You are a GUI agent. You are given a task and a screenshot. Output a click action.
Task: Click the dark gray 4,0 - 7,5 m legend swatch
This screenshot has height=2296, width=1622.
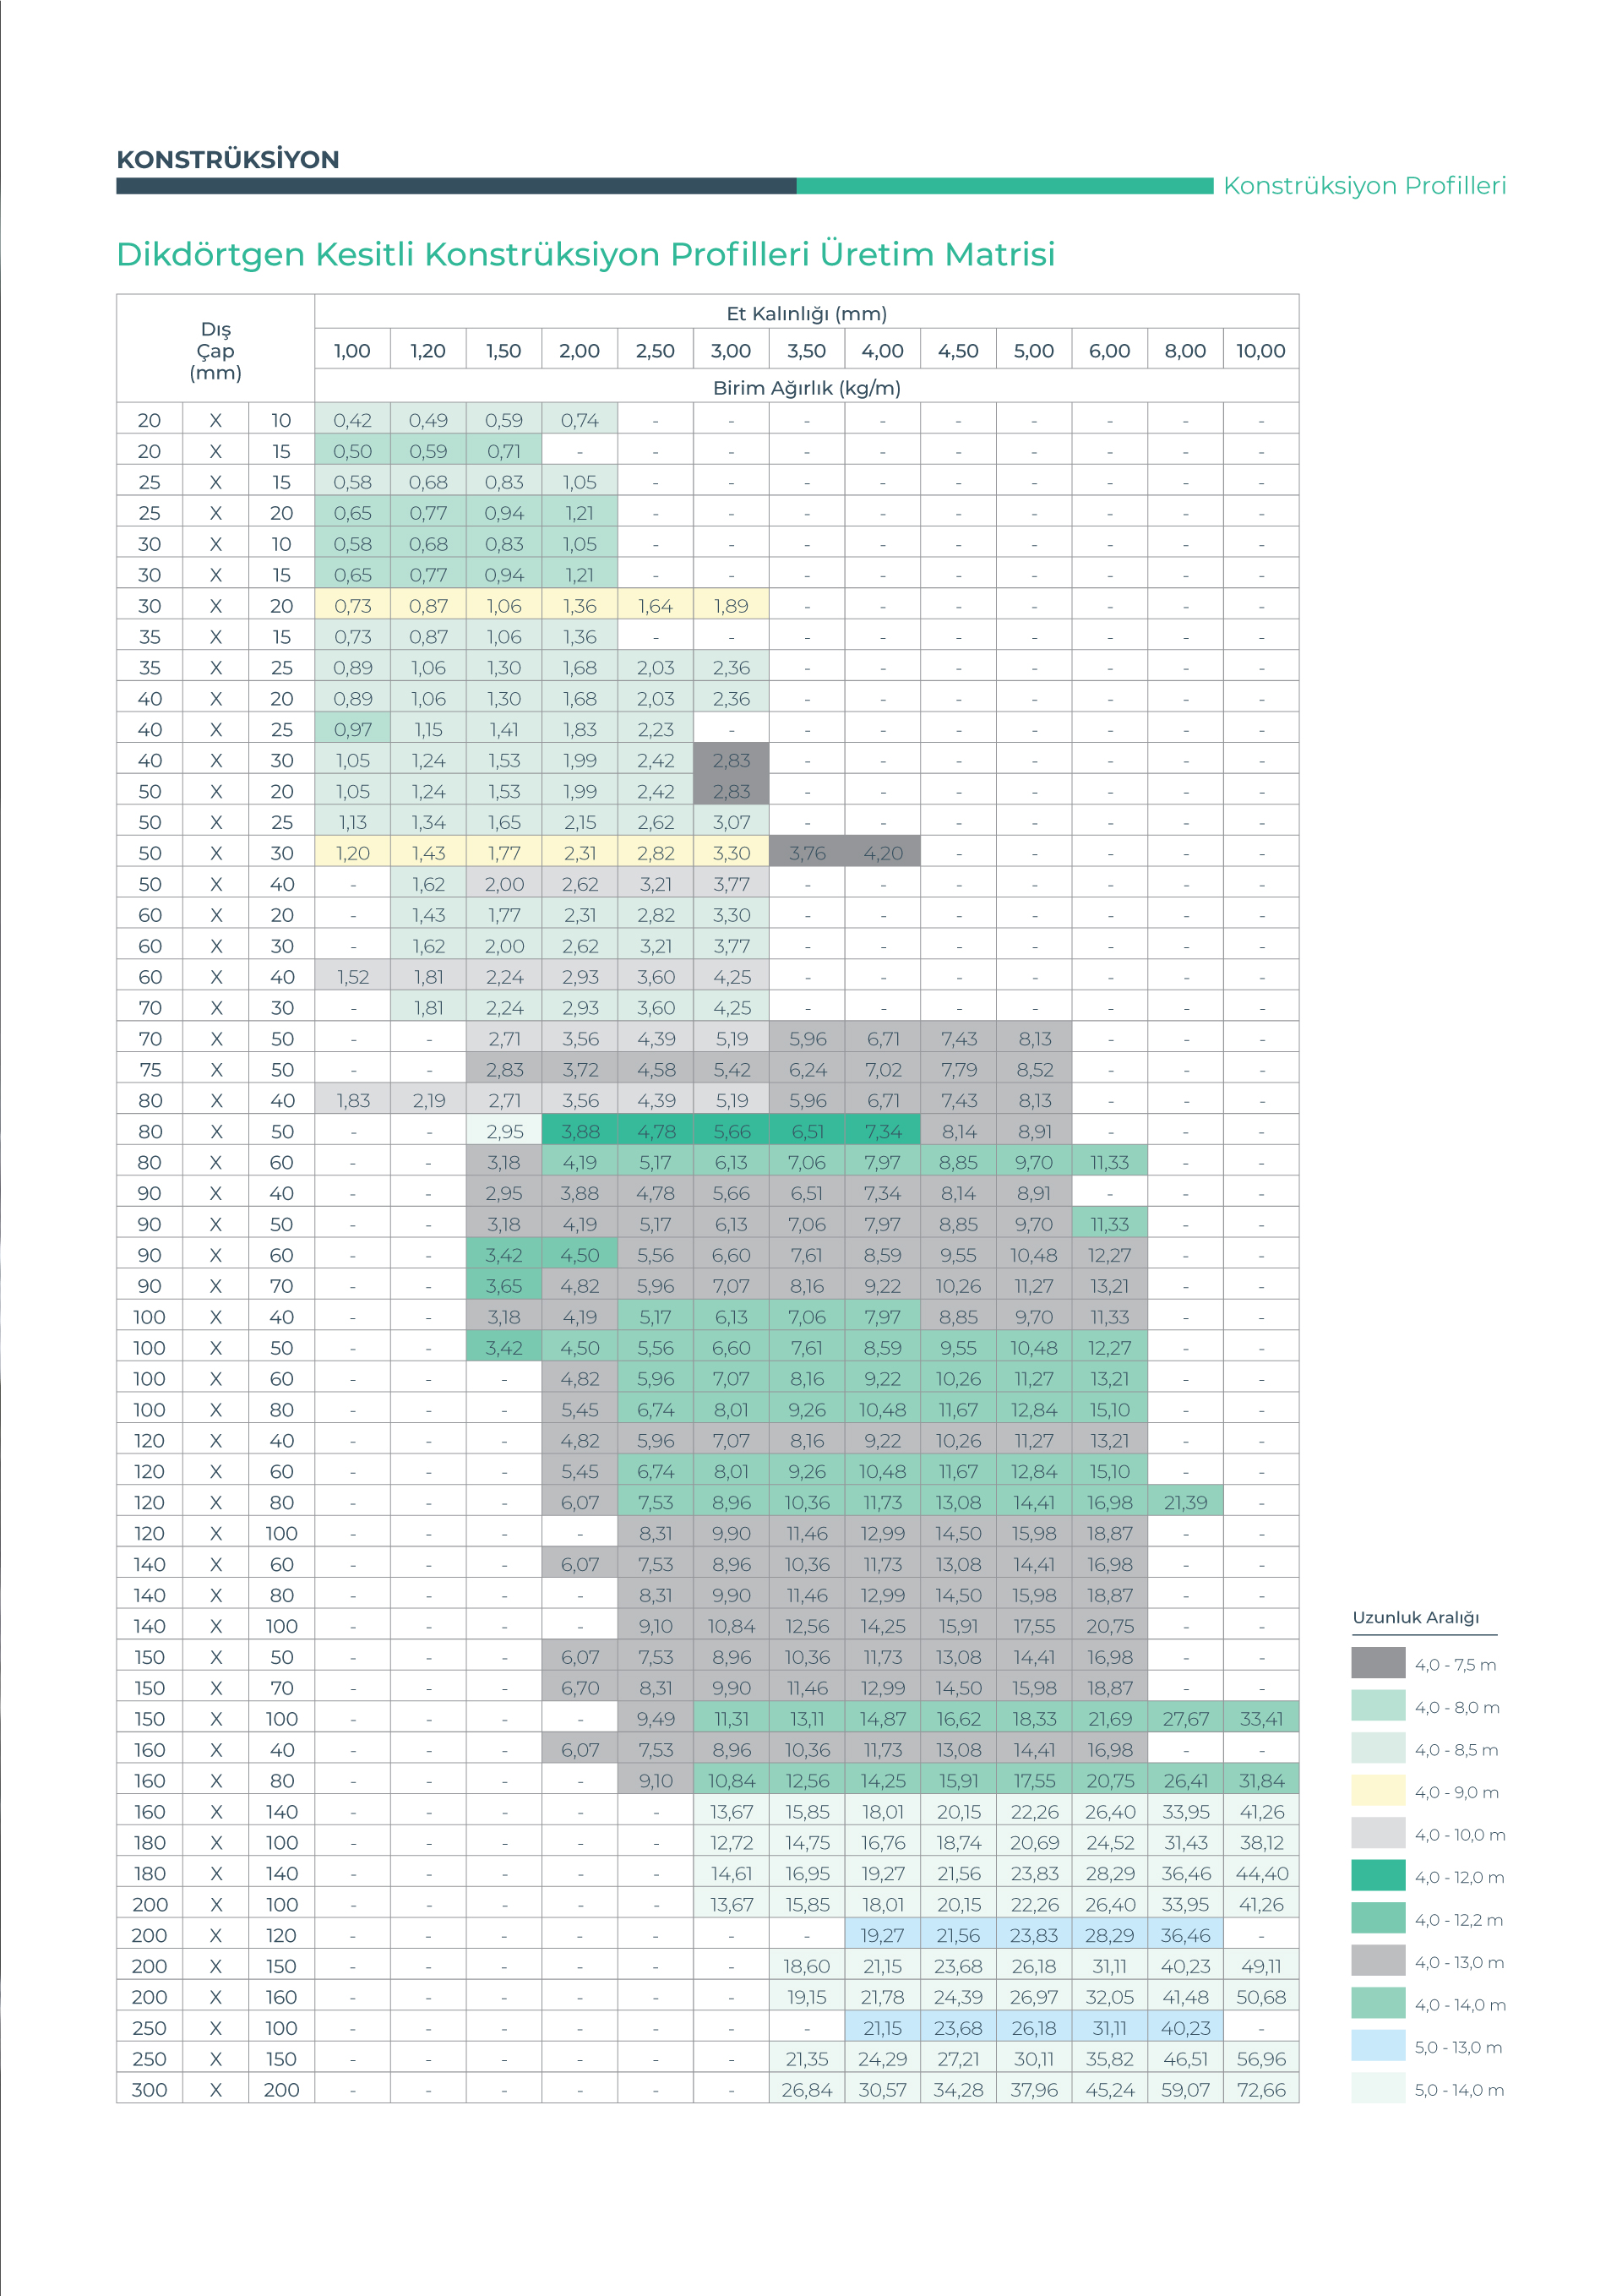point(1377,1664)
